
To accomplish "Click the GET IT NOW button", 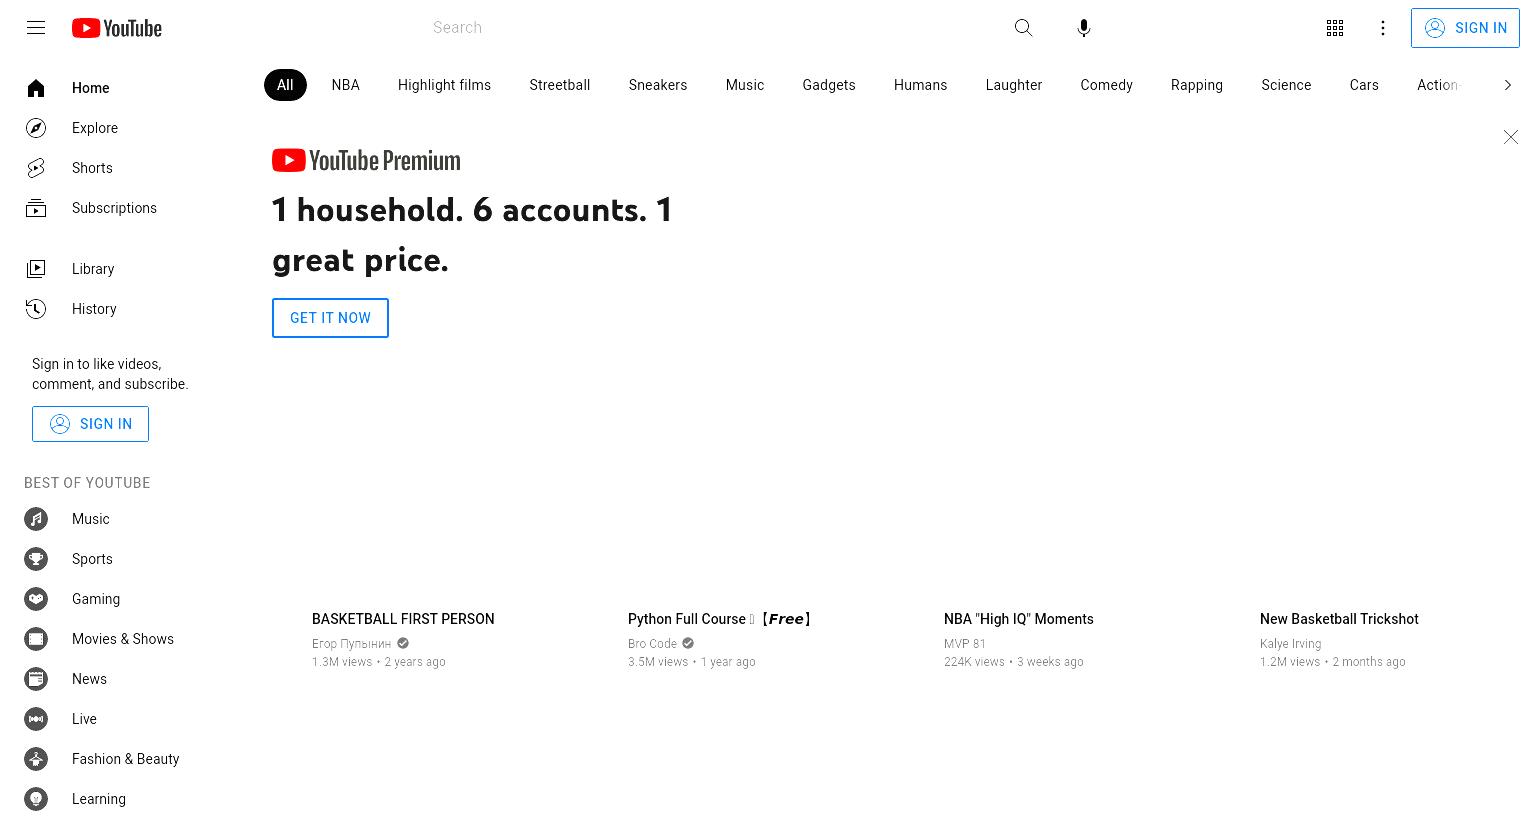I will pyautogui.click(x=330, y=318).
